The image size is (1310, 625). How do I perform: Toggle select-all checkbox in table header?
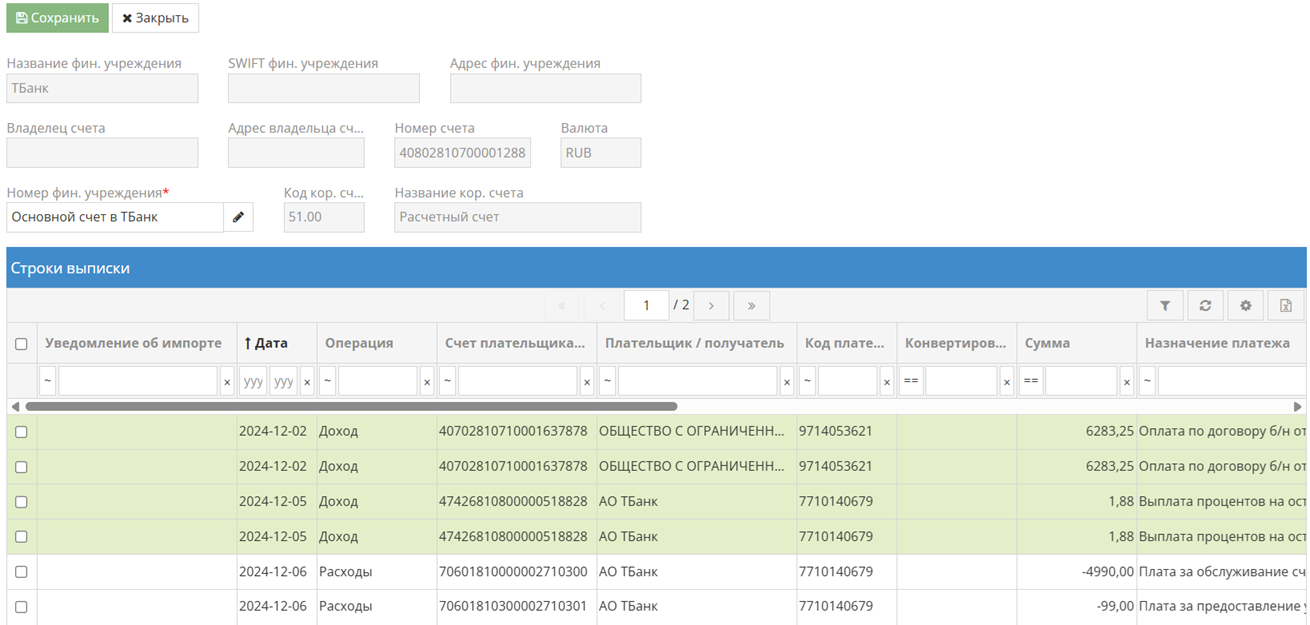pyautogui.click(x=21, y=344)
